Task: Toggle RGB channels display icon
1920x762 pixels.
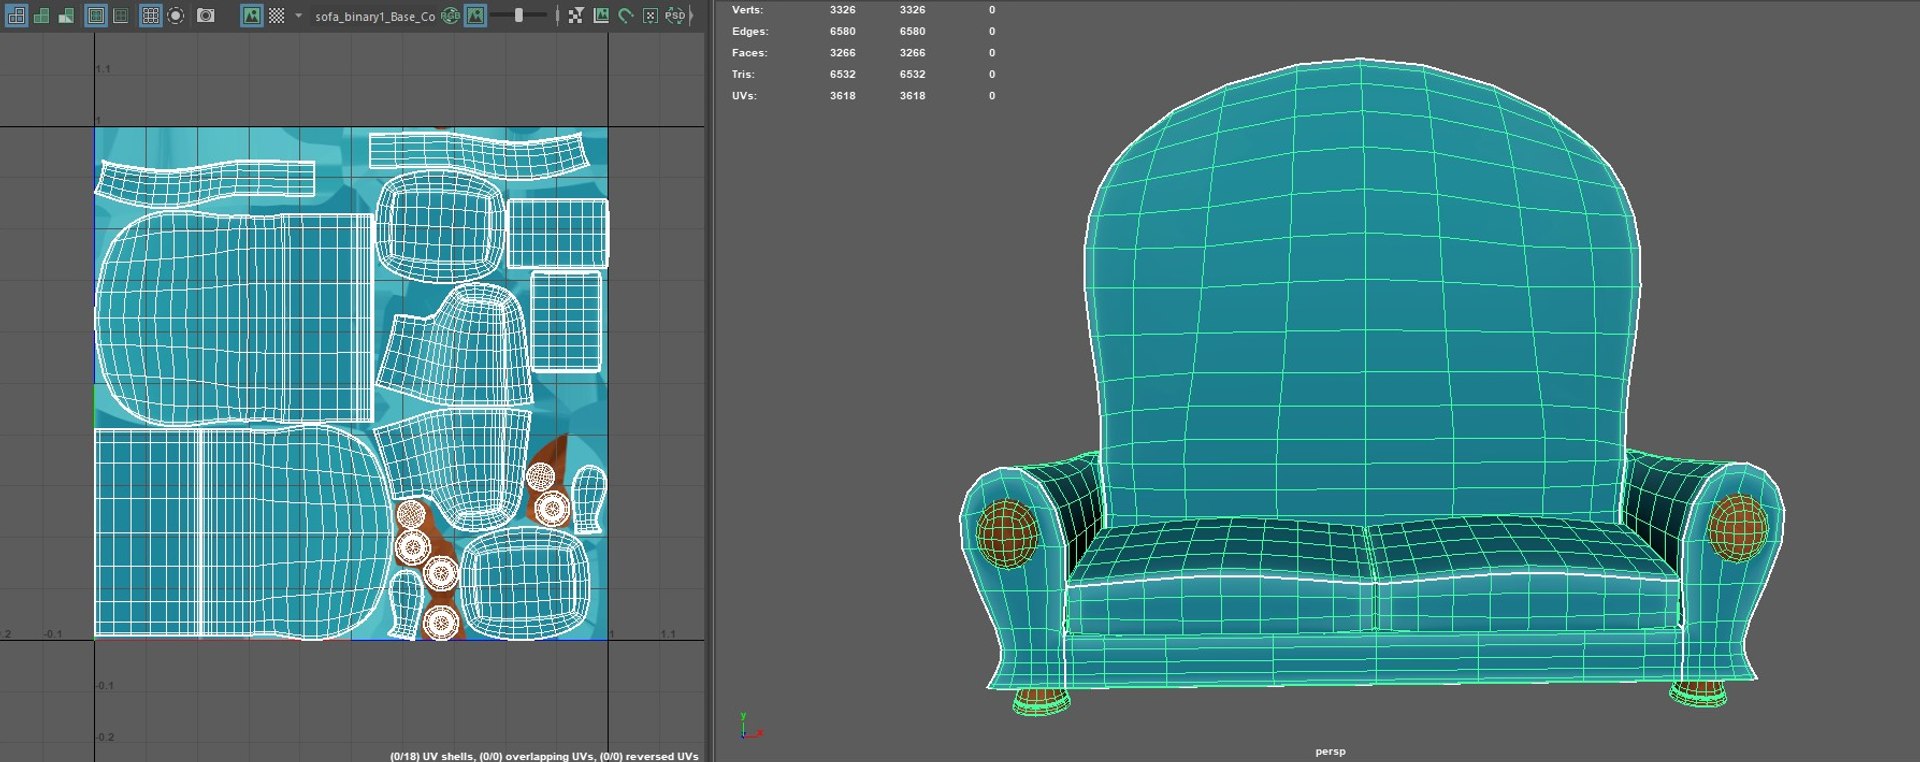Action: [451, 16]
